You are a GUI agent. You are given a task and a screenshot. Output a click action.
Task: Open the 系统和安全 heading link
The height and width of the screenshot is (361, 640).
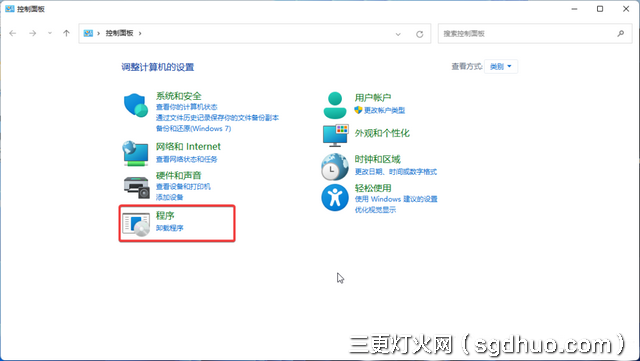point(179,96)
